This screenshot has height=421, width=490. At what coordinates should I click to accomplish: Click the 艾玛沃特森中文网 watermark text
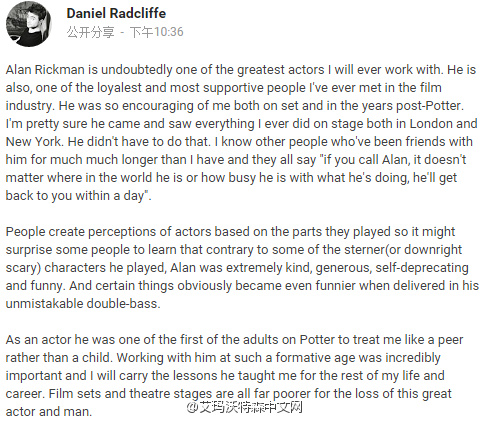click(251, 407)
